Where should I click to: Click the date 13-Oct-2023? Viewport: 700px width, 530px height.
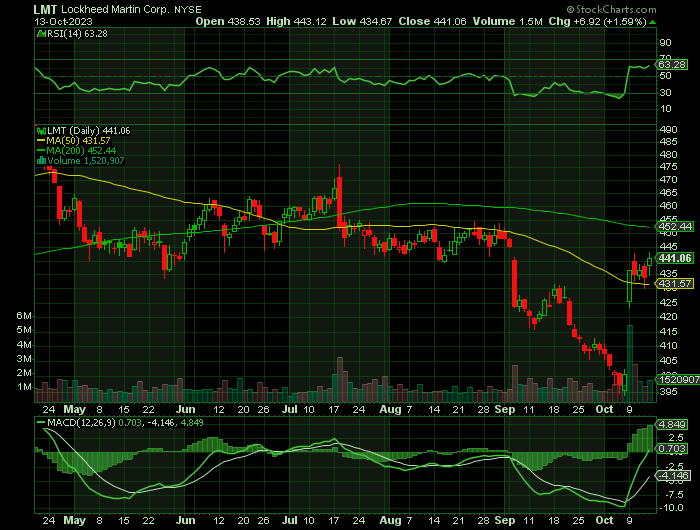point(63,21)
